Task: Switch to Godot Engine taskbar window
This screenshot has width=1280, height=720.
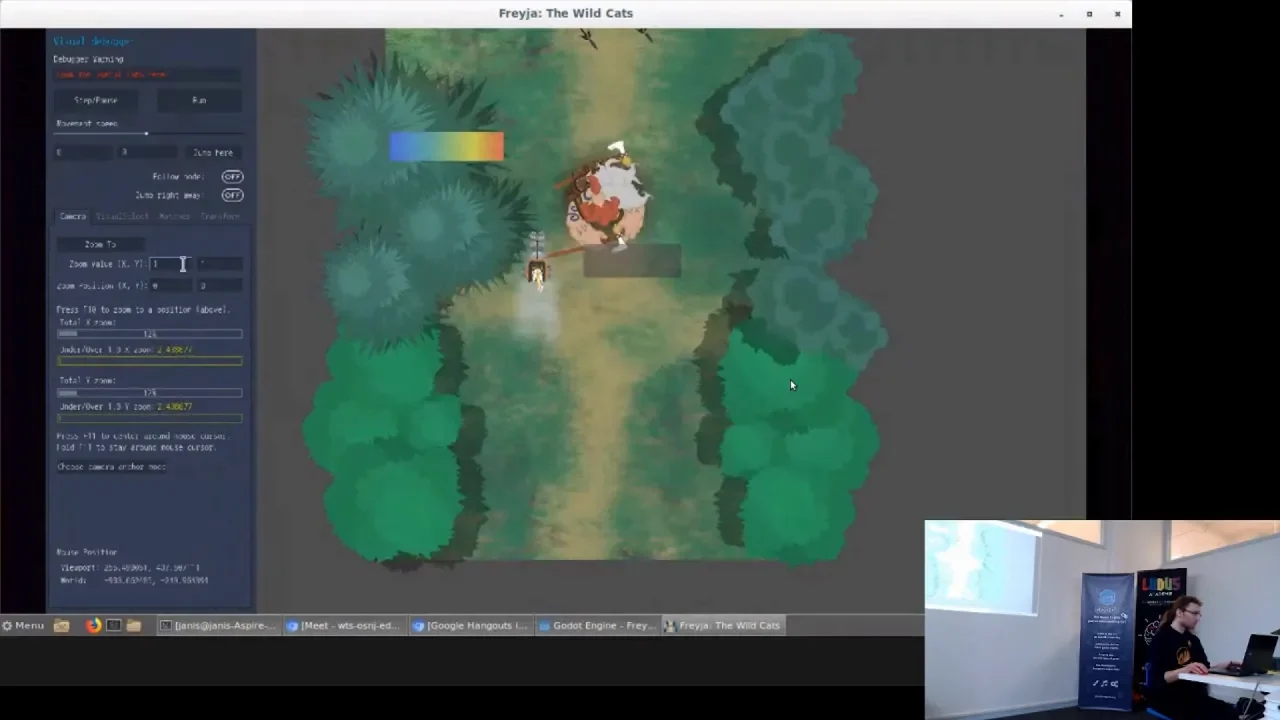Action: click(x=596, y=625)
